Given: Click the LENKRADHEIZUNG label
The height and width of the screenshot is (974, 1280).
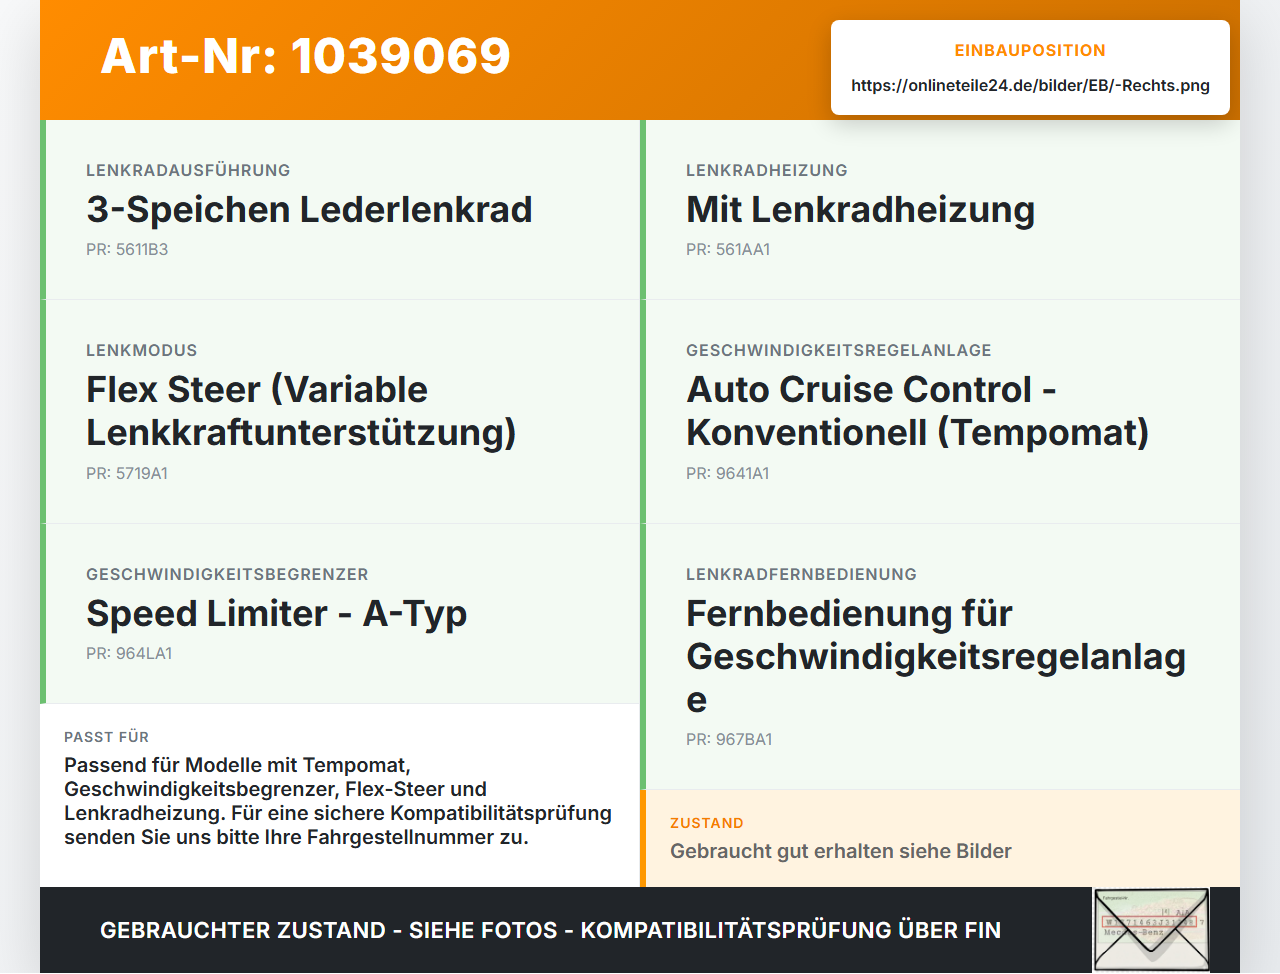Looking at the screenshot, I should coord(767,170).
